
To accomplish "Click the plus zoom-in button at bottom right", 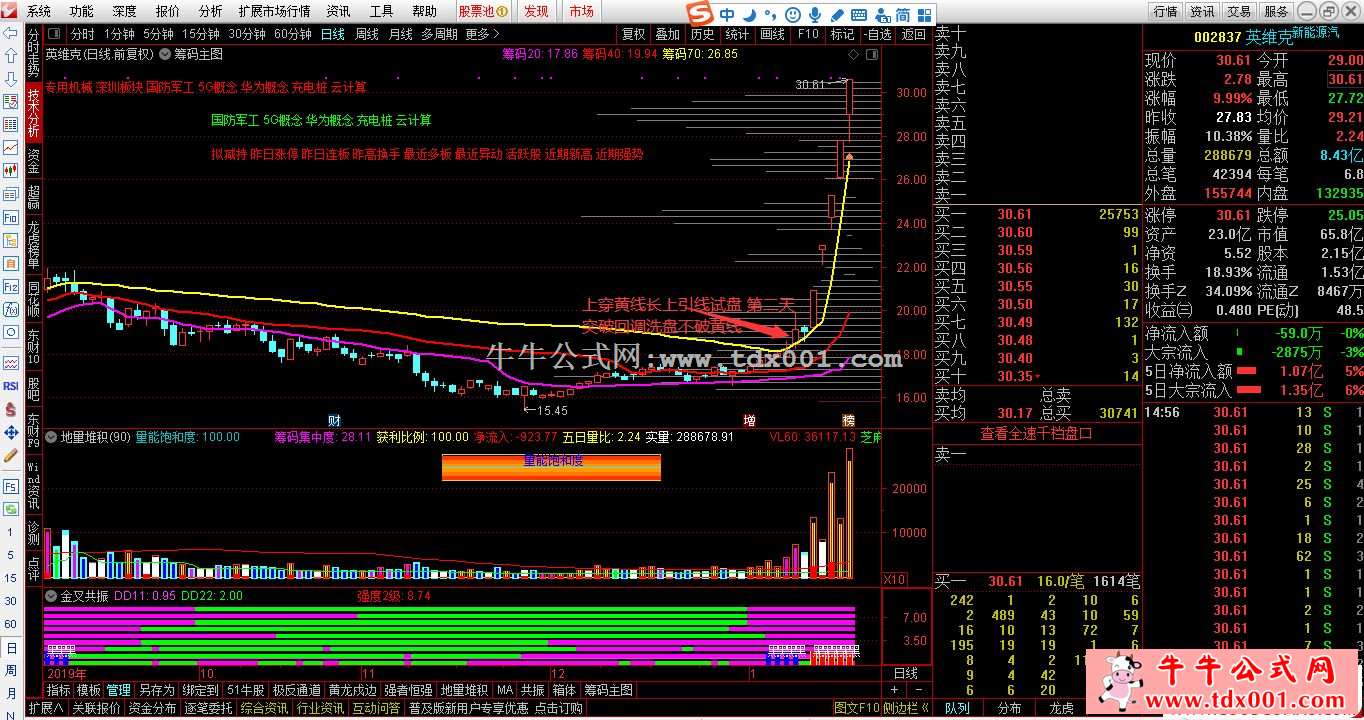I will (x=894, y=690).
